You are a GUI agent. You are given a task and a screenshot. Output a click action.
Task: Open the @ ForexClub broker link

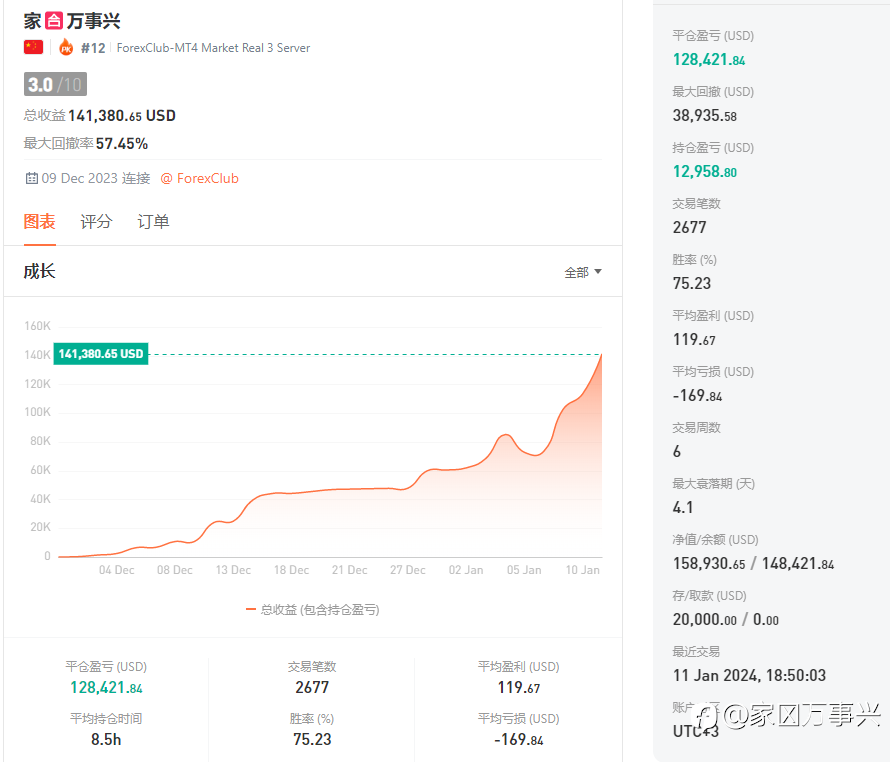pyautogui.click(x=199, y=178)
